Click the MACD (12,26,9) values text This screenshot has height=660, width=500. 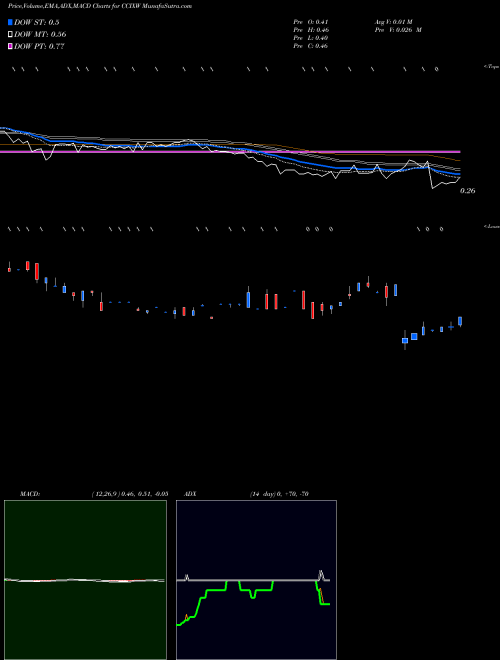pyautogui.click(x=130, y=494)
